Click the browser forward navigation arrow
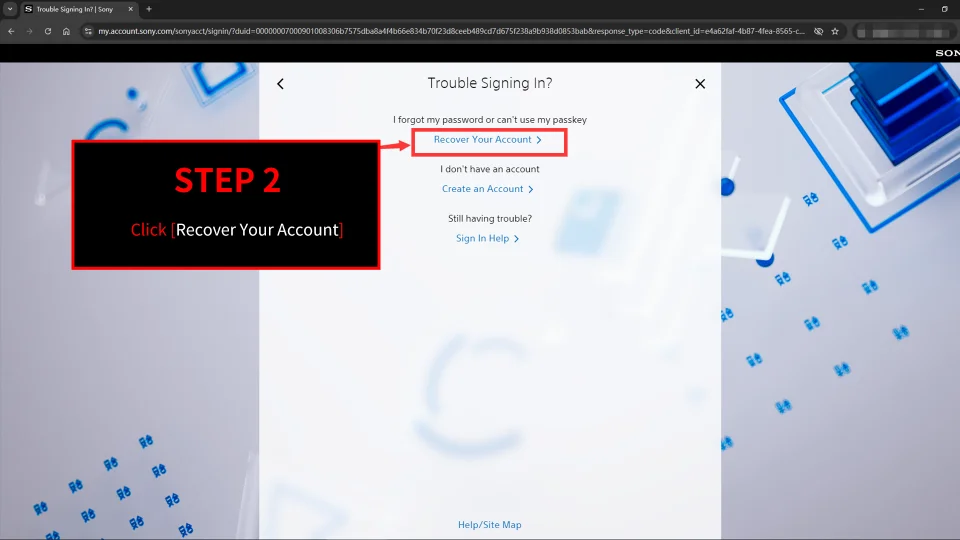Viewport: 960px width, 540px height. point(29,31)
